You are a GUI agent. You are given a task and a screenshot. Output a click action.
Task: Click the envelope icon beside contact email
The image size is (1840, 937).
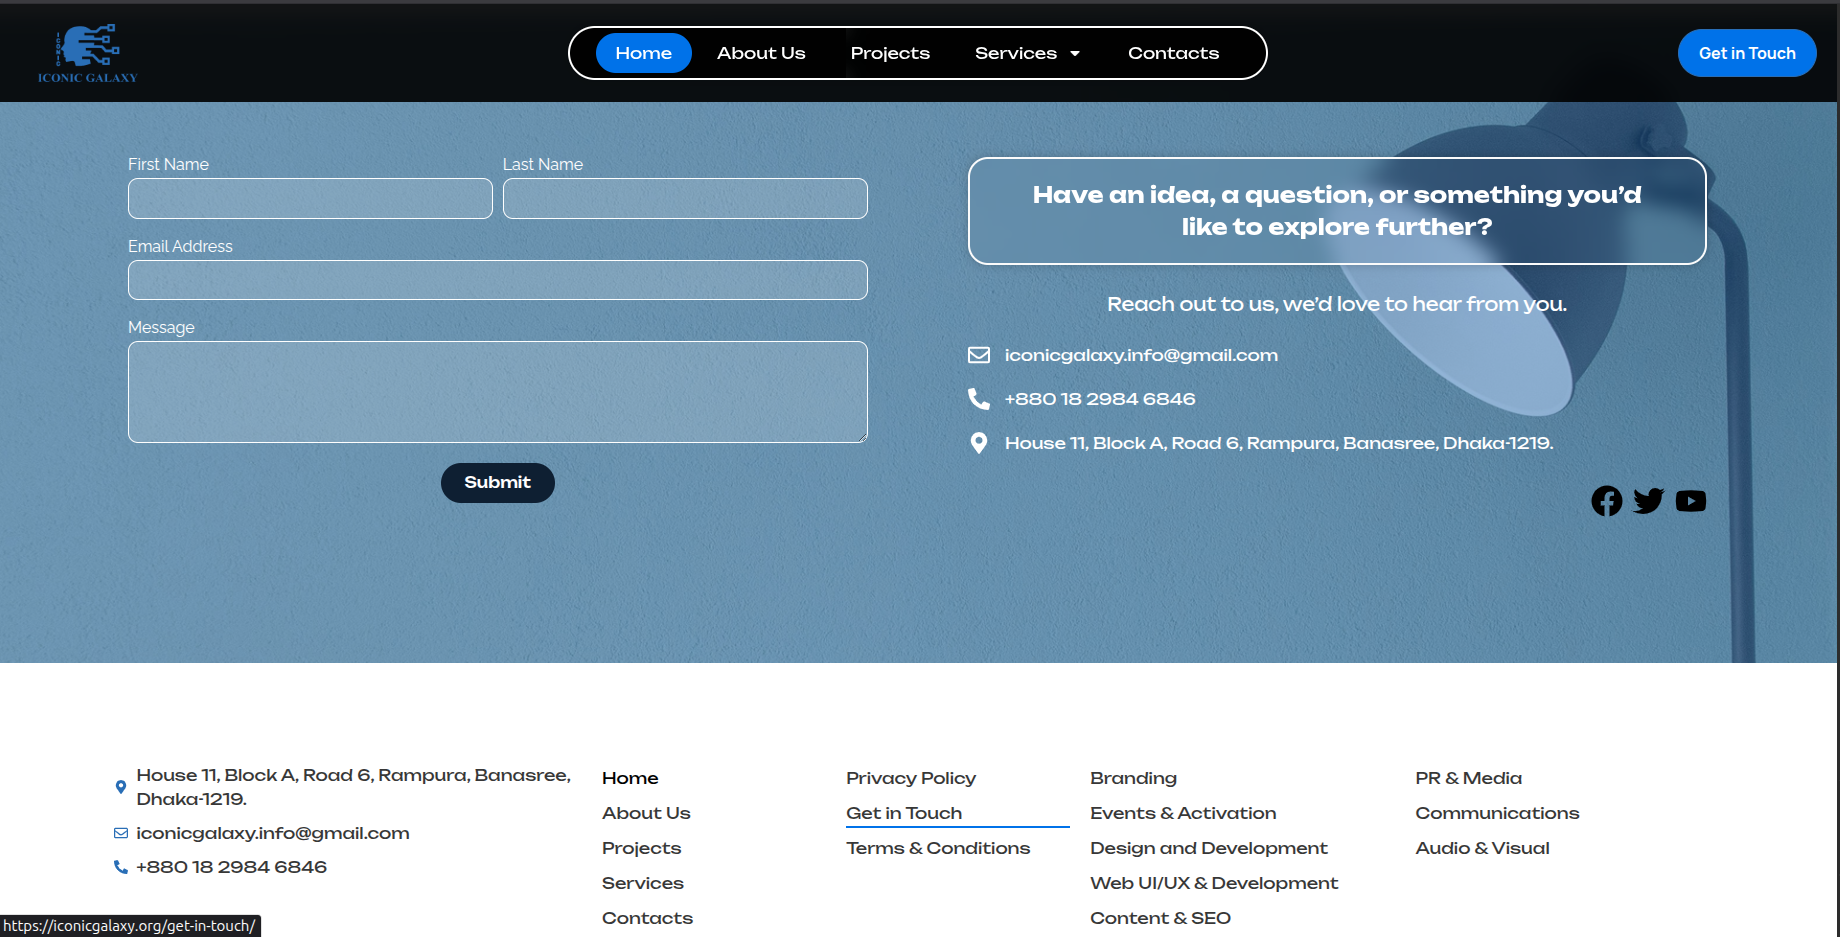point(979,355)
